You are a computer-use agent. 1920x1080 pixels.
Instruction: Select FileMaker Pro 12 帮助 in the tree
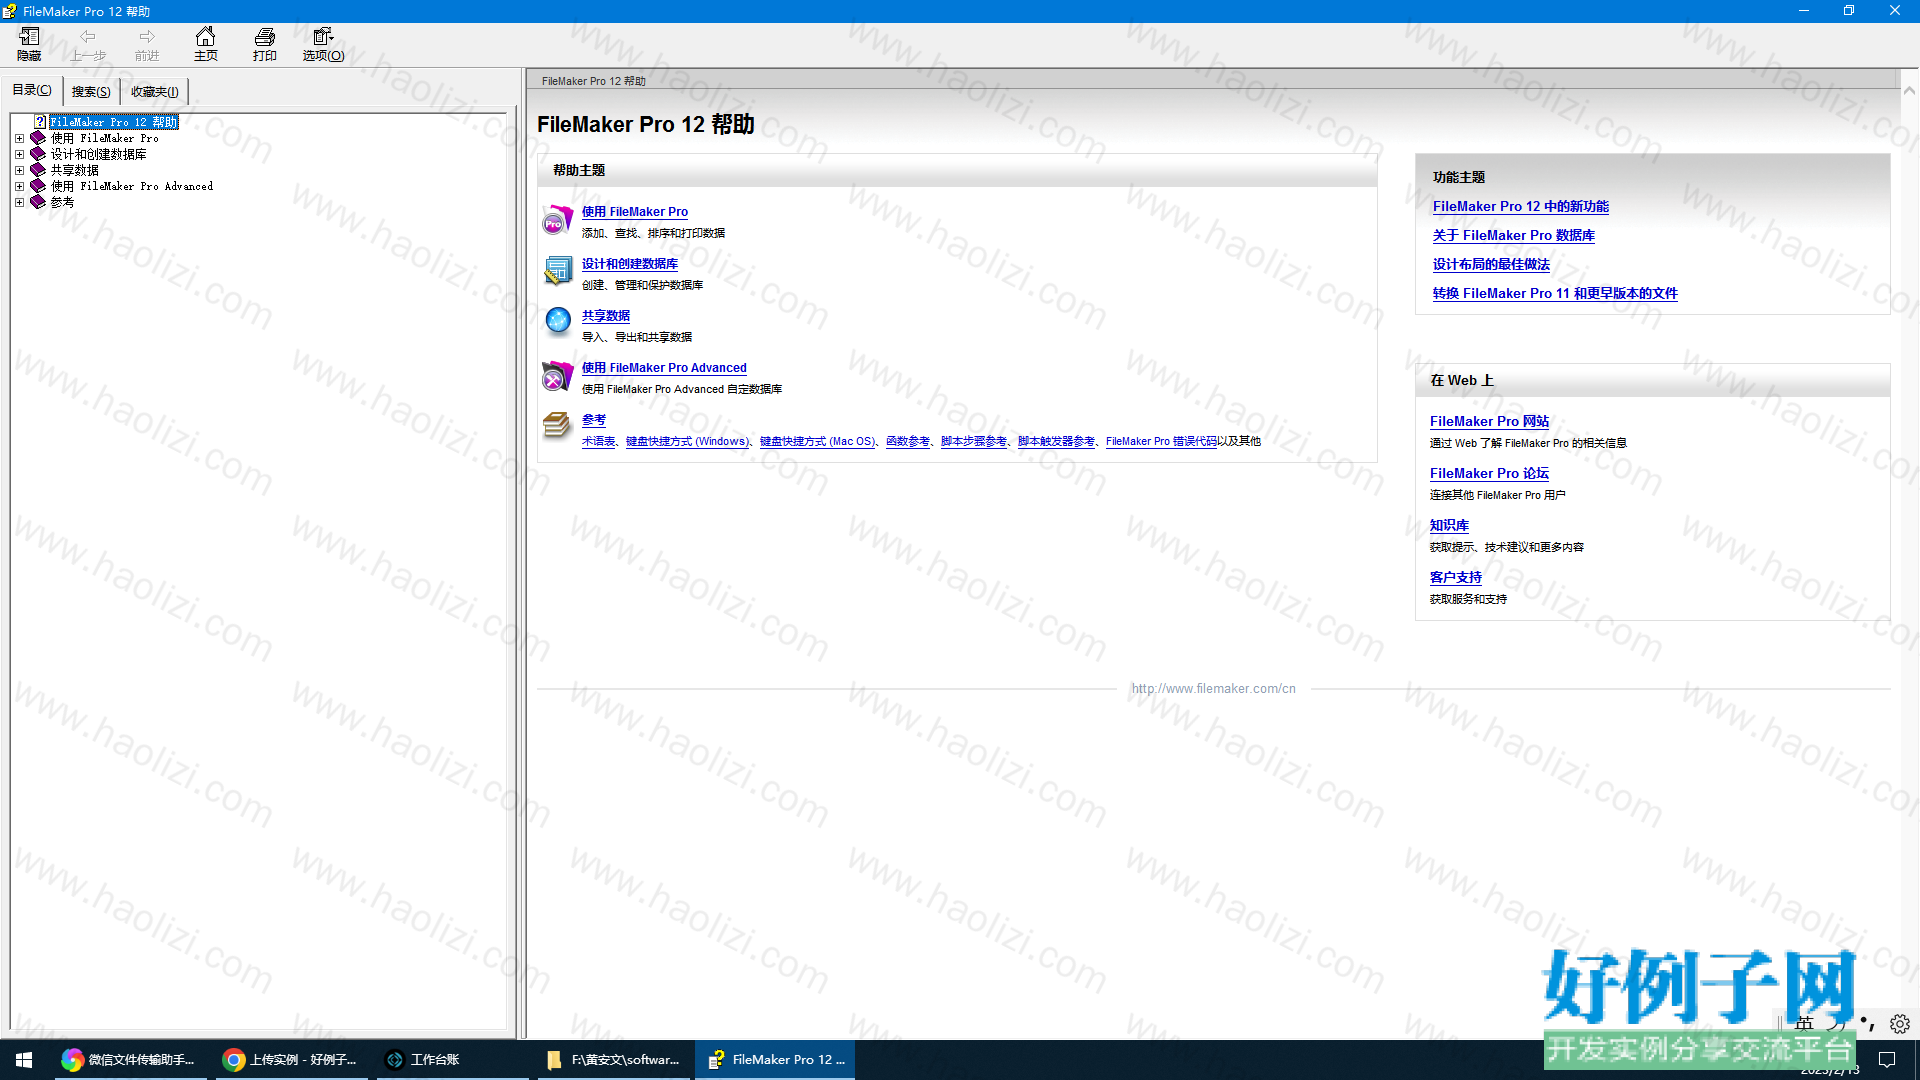point(114,122)
